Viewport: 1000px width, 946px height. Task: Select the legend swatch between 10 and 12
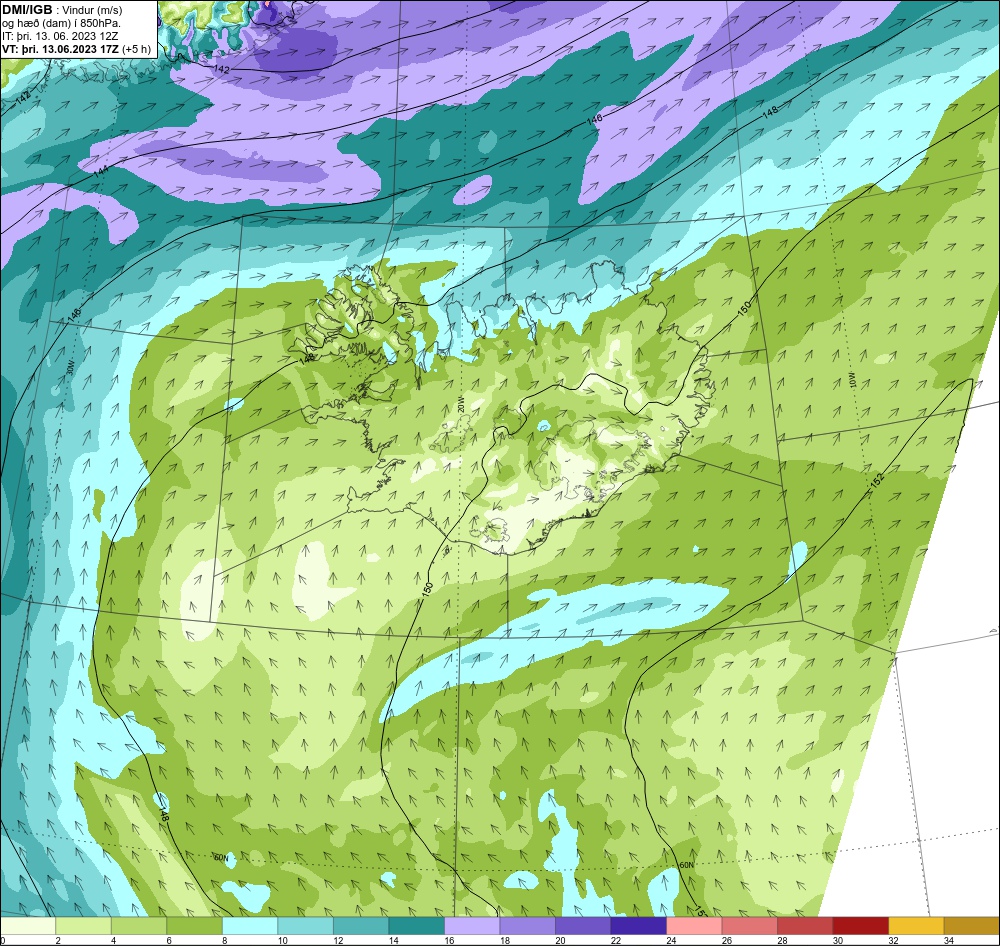point(305,925)
